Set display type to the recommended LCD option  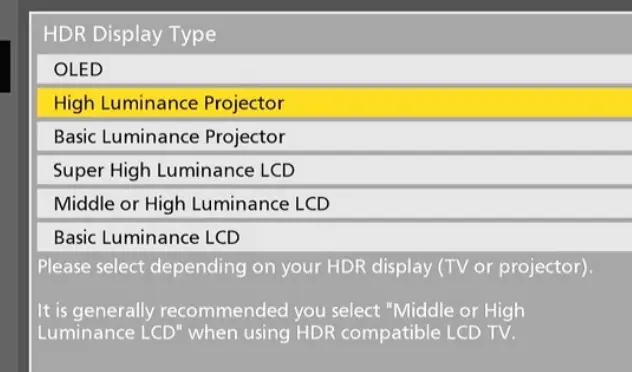(x=335, y=204)
